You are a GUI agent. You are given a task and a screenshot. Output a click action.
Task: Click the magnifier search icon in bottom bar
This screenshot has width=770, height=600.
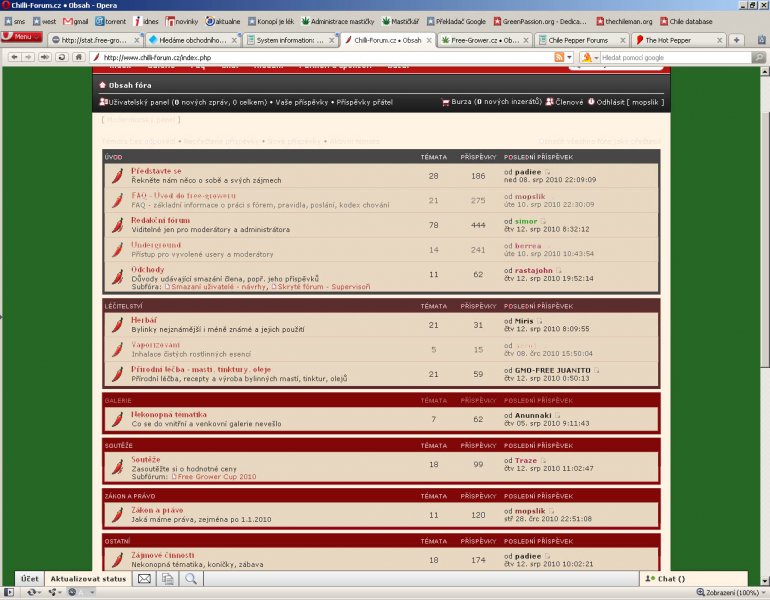click(190, 579)
